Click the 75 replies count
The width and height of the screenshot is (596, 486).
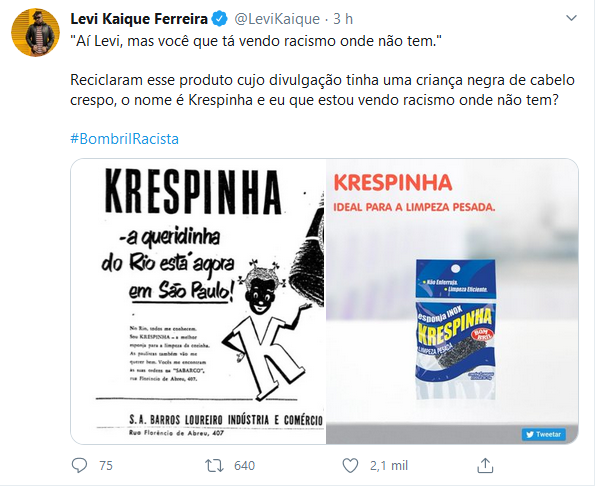click(x=106, y=465)
